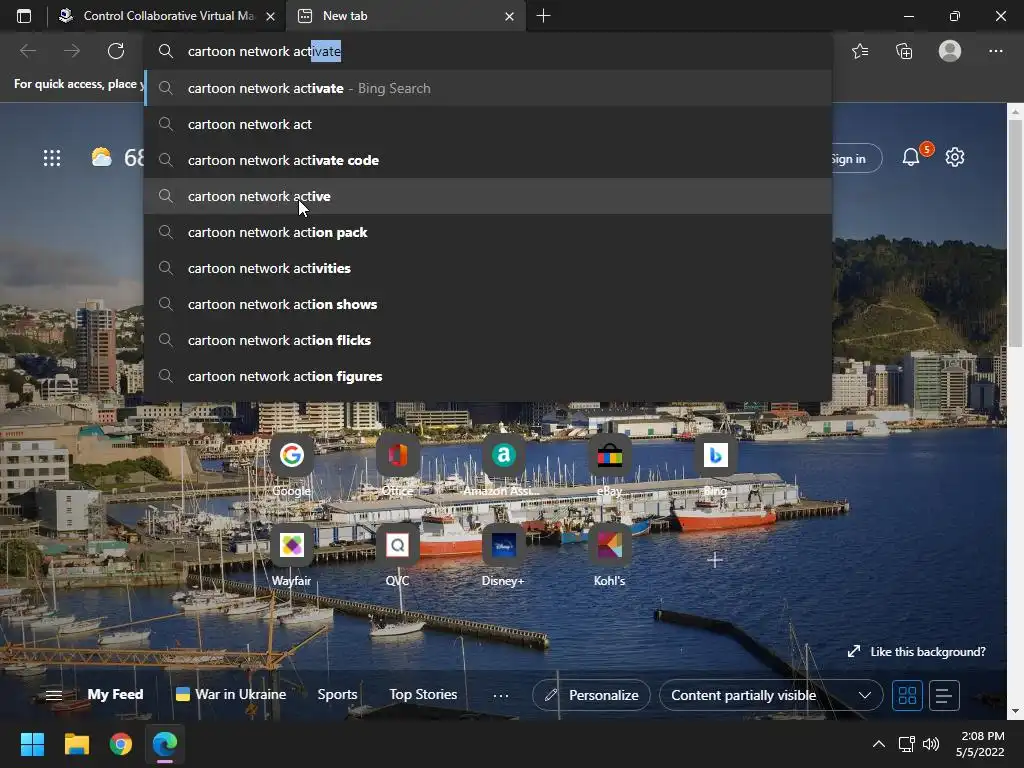1024x768 pixels.
Task: Open the volume tray icon
Action: tap(931, 744)
